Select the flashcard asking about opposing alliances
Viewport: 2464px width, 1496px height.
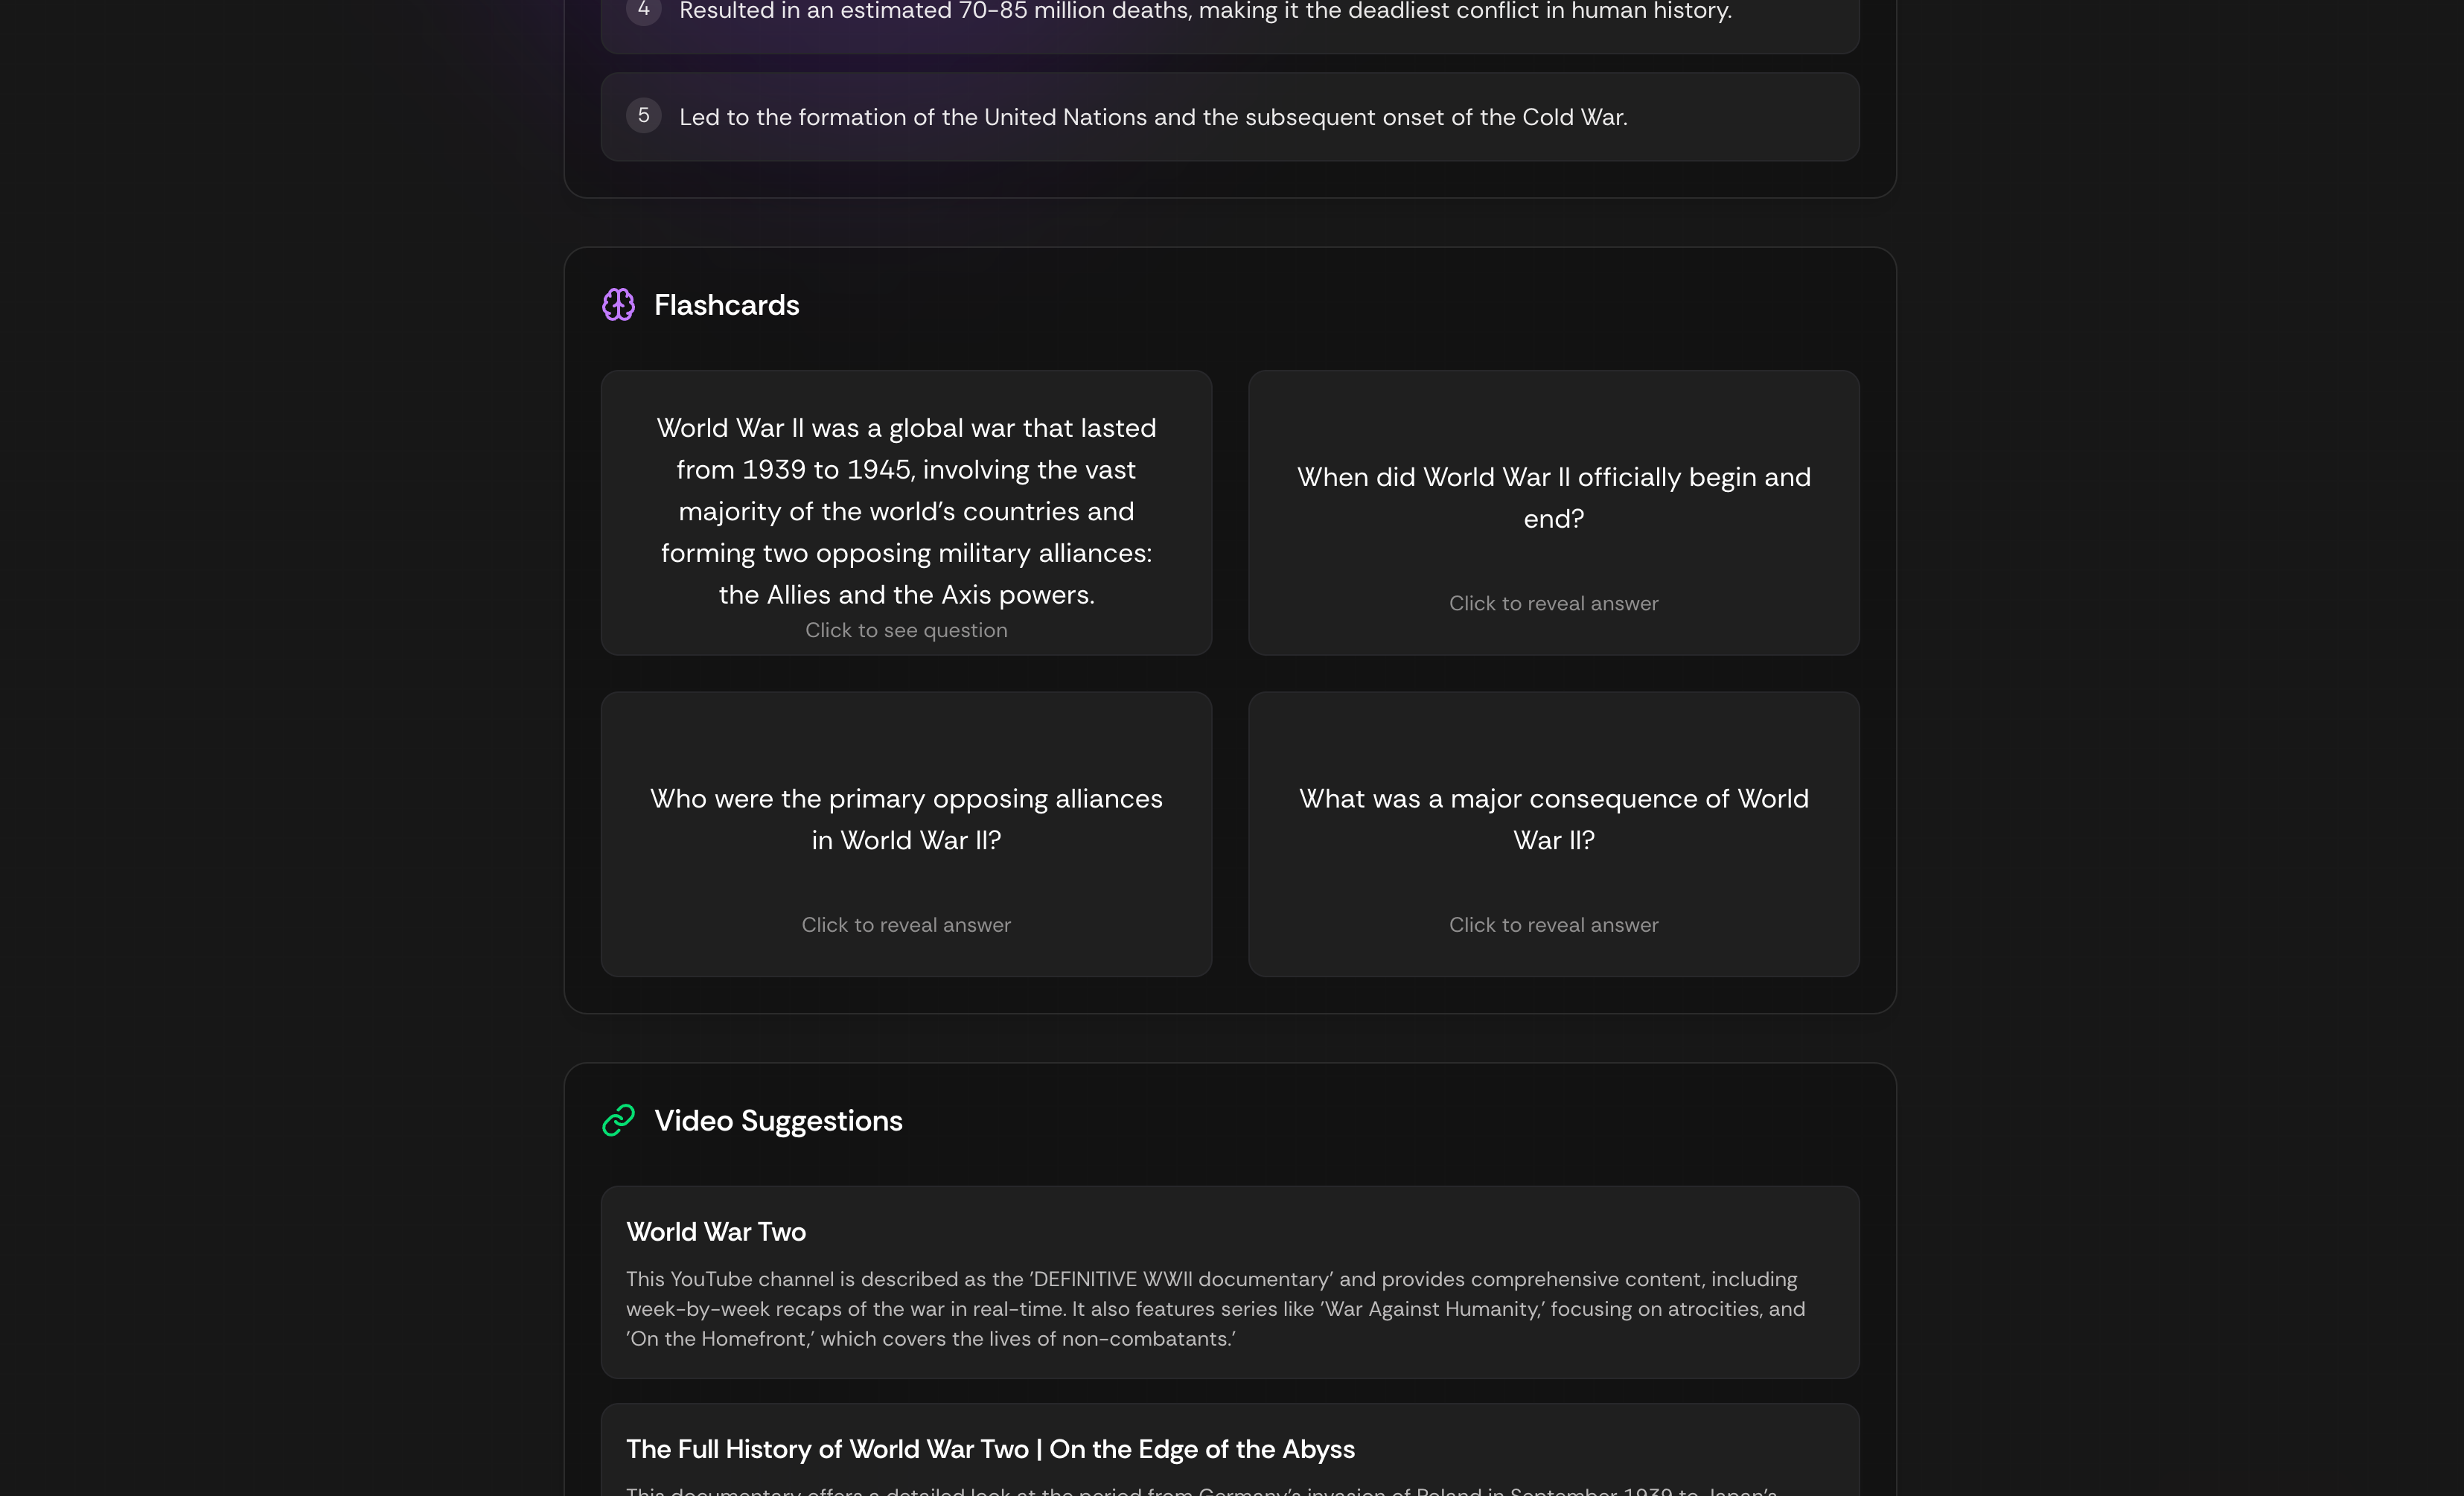tap(905, 834)
